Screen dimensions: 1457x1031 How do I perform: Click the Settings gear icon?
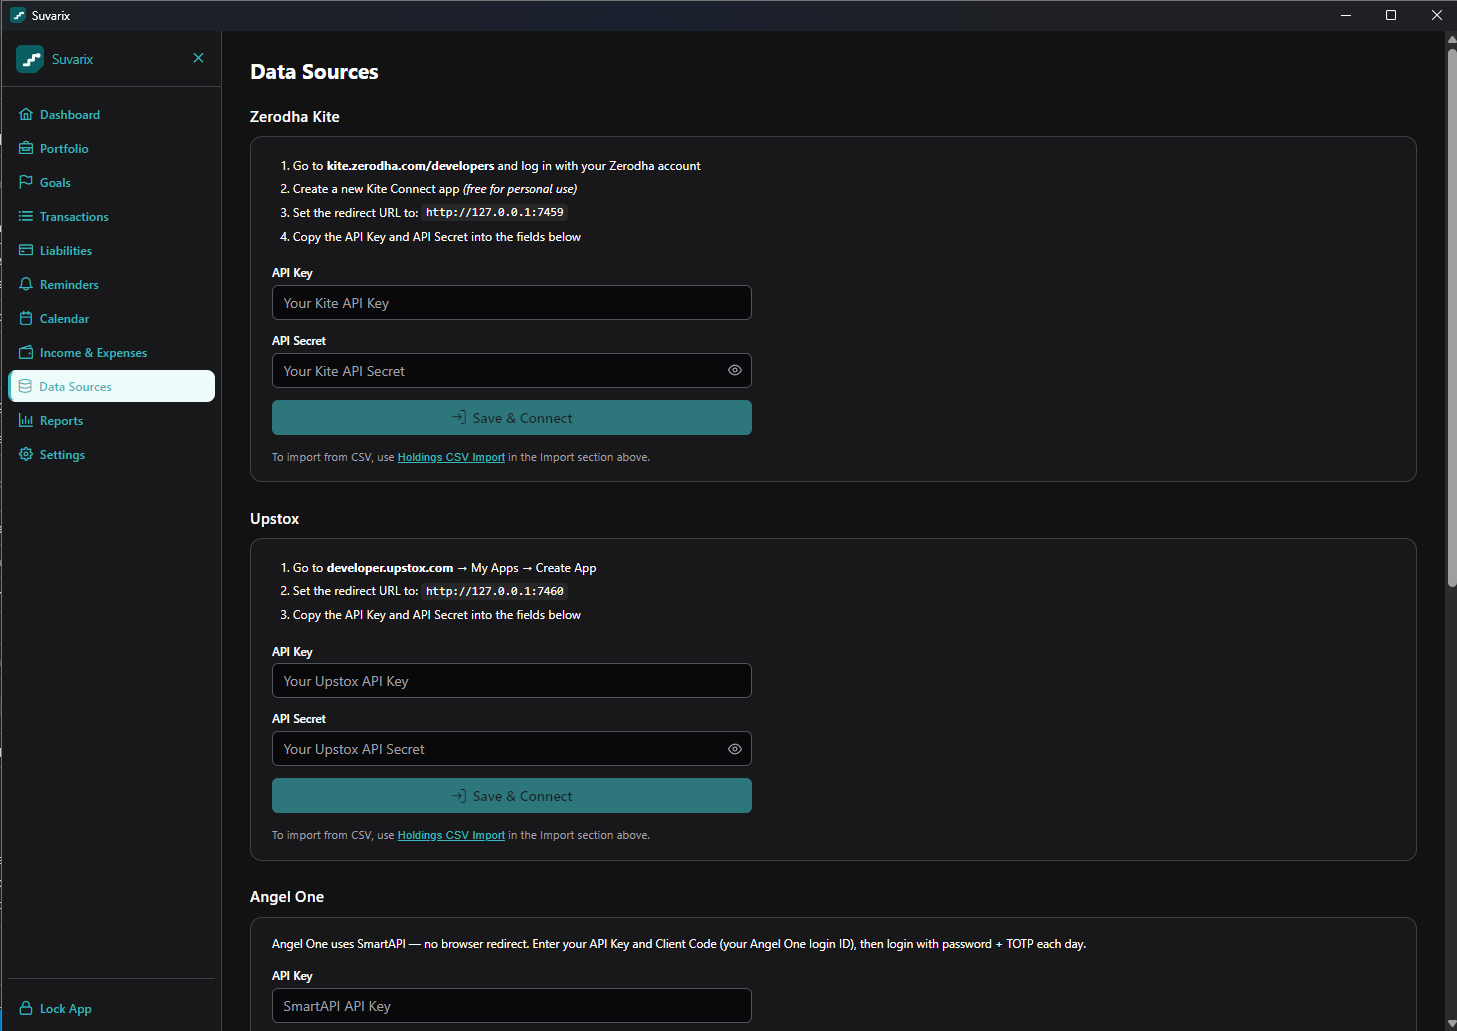pyautogui.click(x=26, y=454)
